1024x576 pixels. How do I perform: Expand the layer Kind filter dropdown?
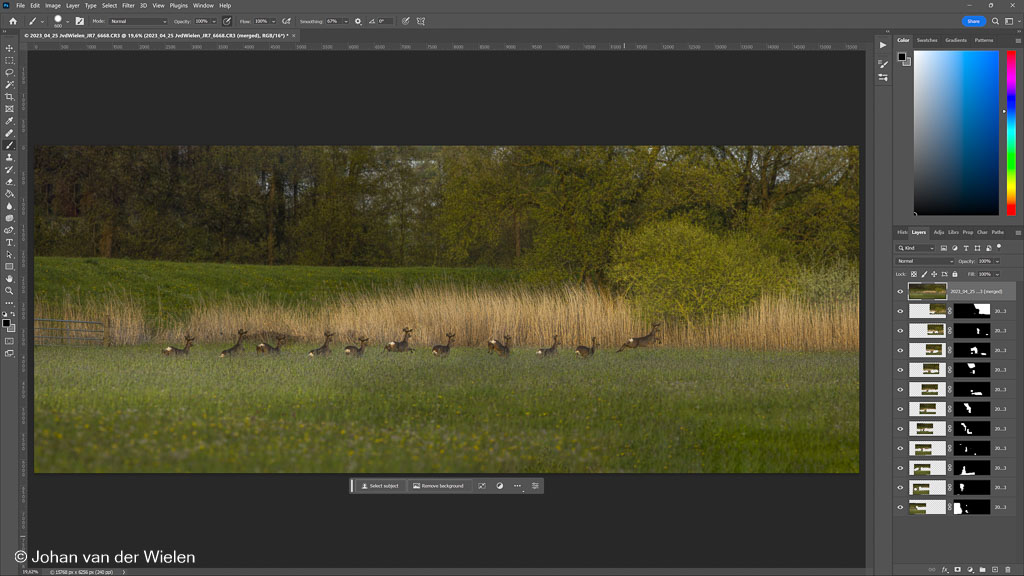[x=915, y=248]
